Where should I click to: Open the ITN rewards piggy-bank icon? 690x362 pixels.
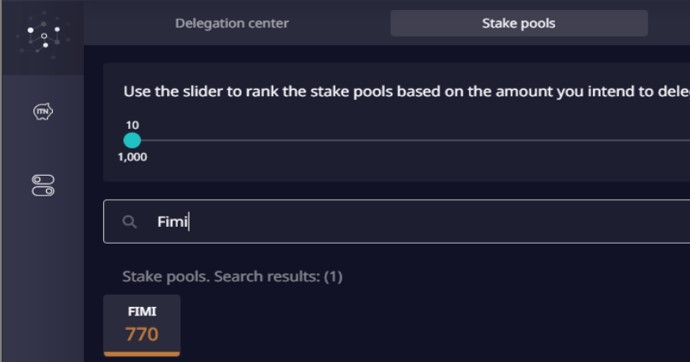pyautogui.click(x=43, y=111)
